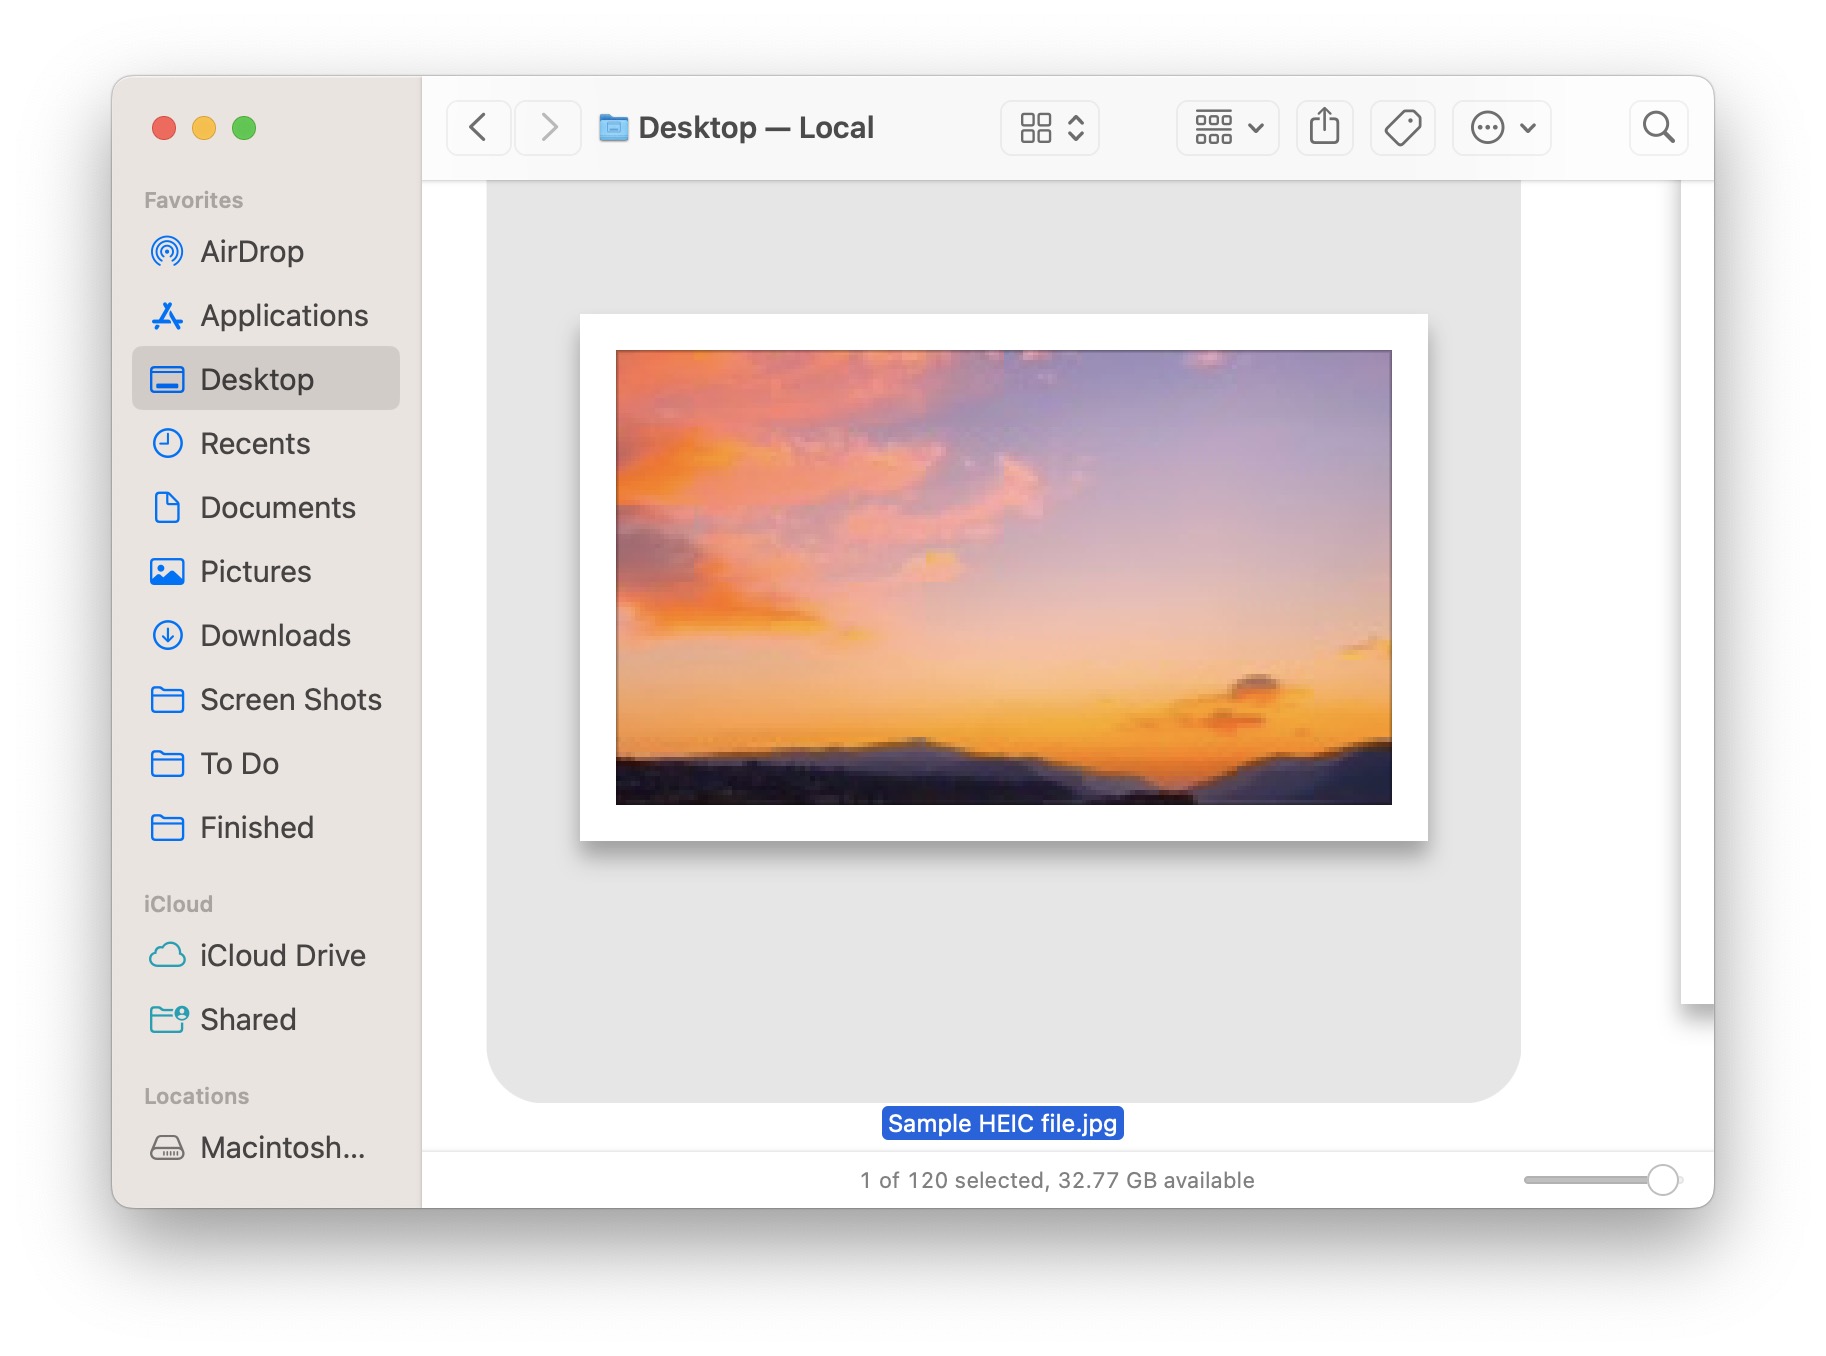Click the Search magnifier icon
Image resolution: width=1826 pixels, height=1356 pixels.
[1658, 128]
